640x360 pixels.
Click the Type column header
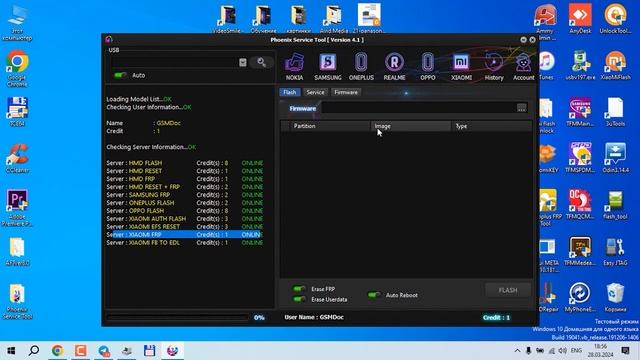tap(491, 126)
